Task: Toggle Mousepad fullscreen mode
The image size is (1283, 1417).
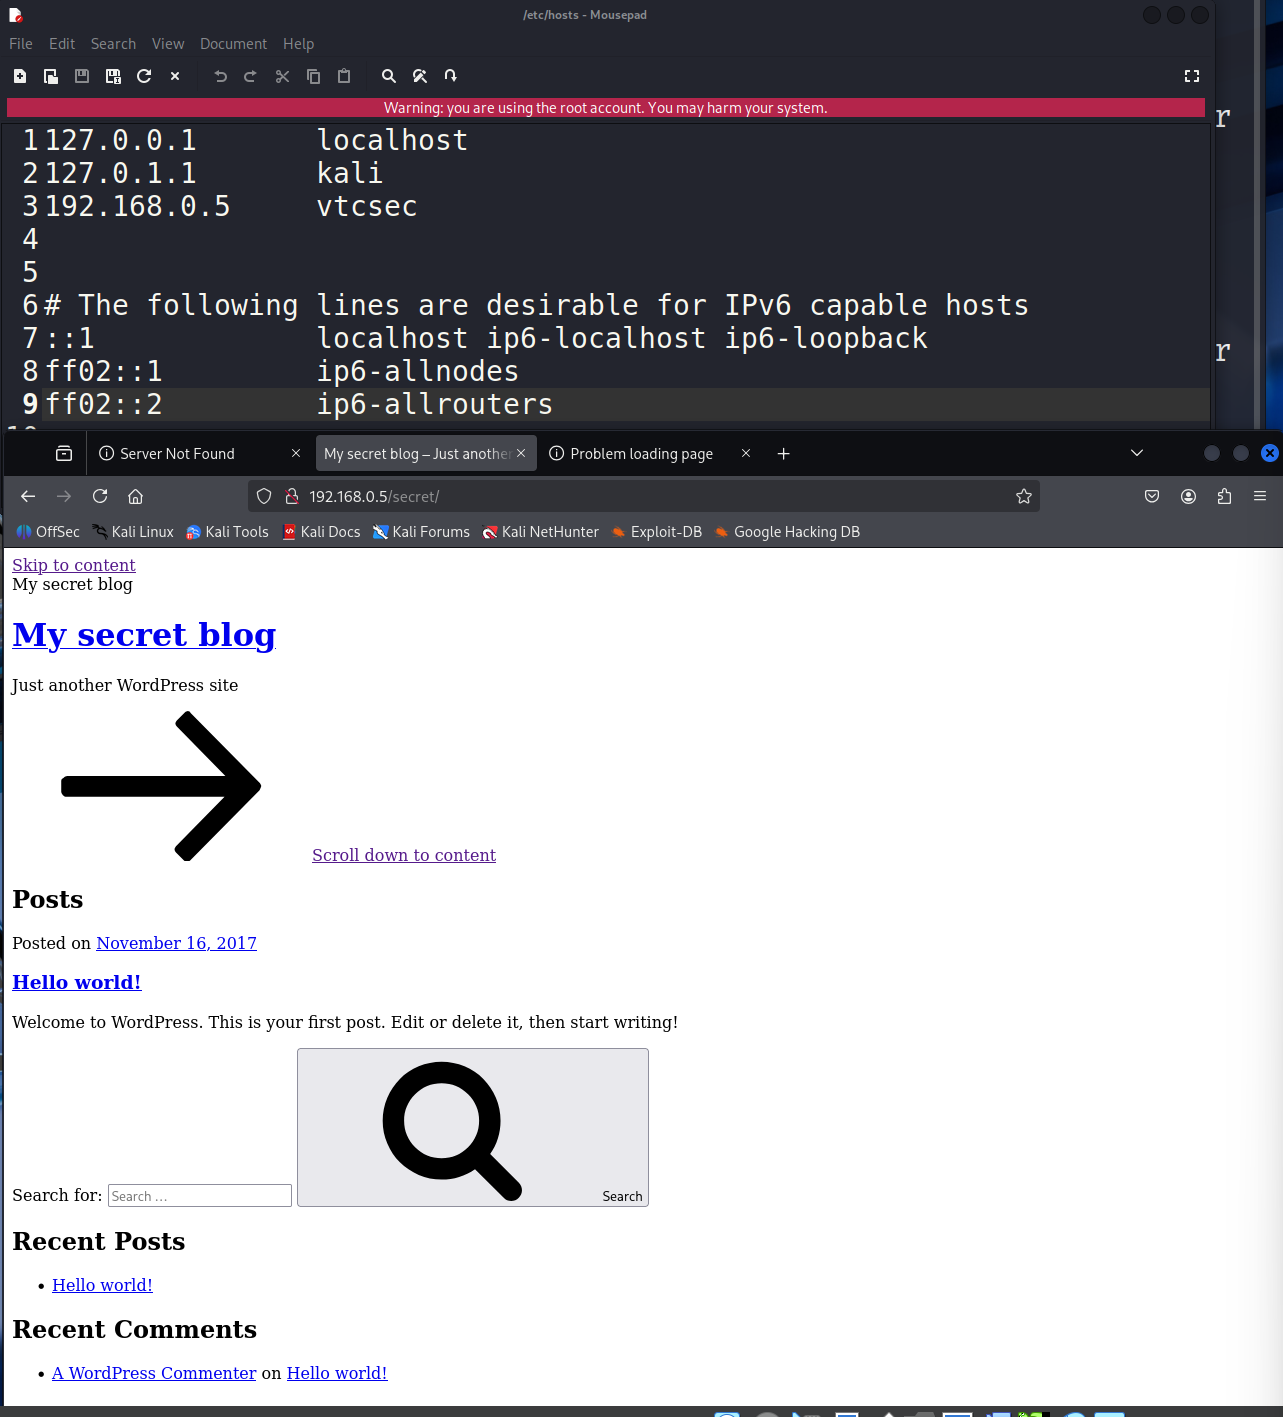Action: click(1192, 76)
